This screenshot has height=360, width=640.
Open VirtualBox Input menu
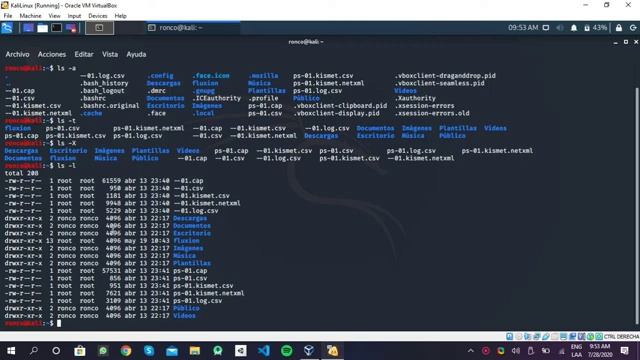[74, 16]
